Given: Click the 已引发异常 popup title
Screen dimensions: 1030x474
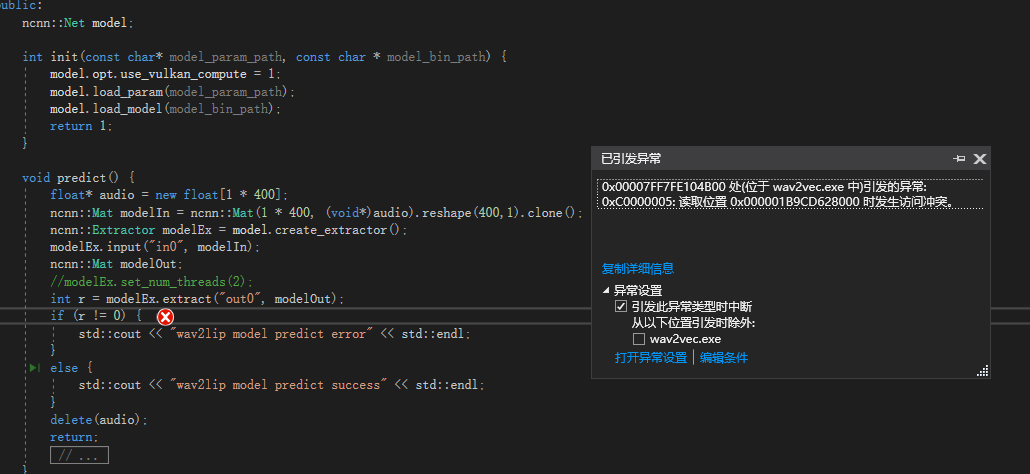Looking at the screenshot, I should coord(631,158).
